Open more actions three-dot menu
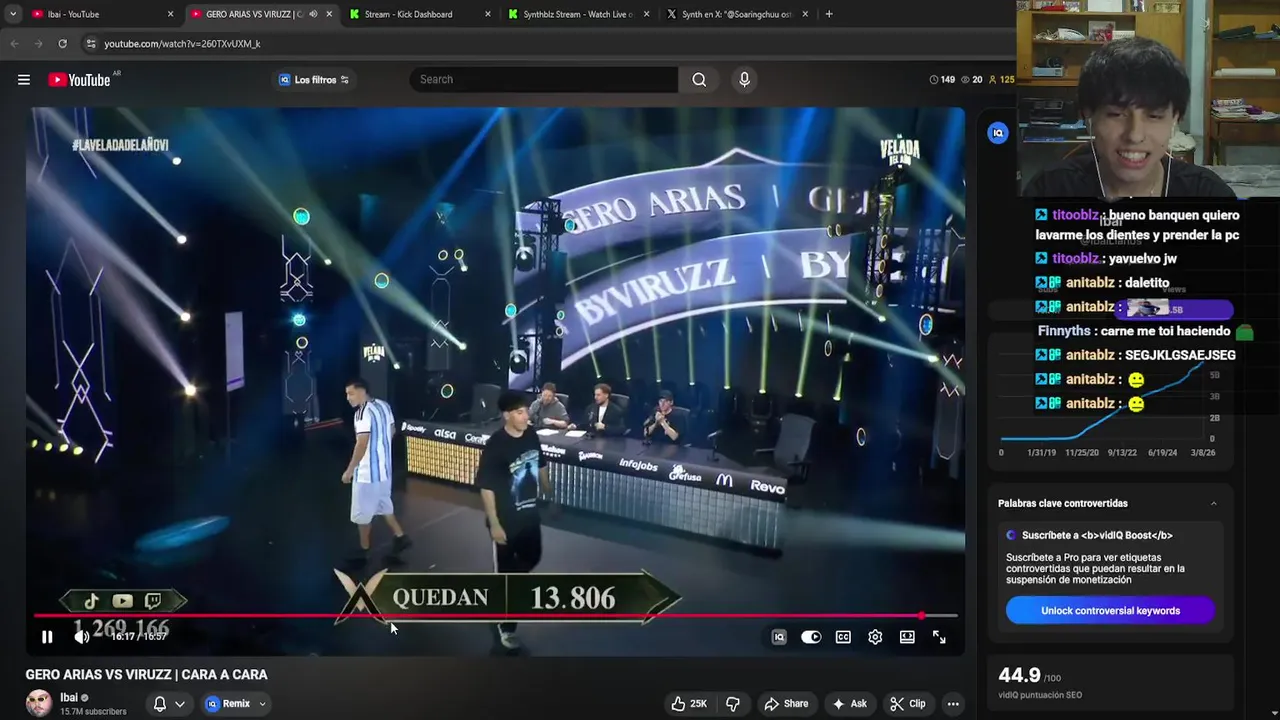 [953, 703]
